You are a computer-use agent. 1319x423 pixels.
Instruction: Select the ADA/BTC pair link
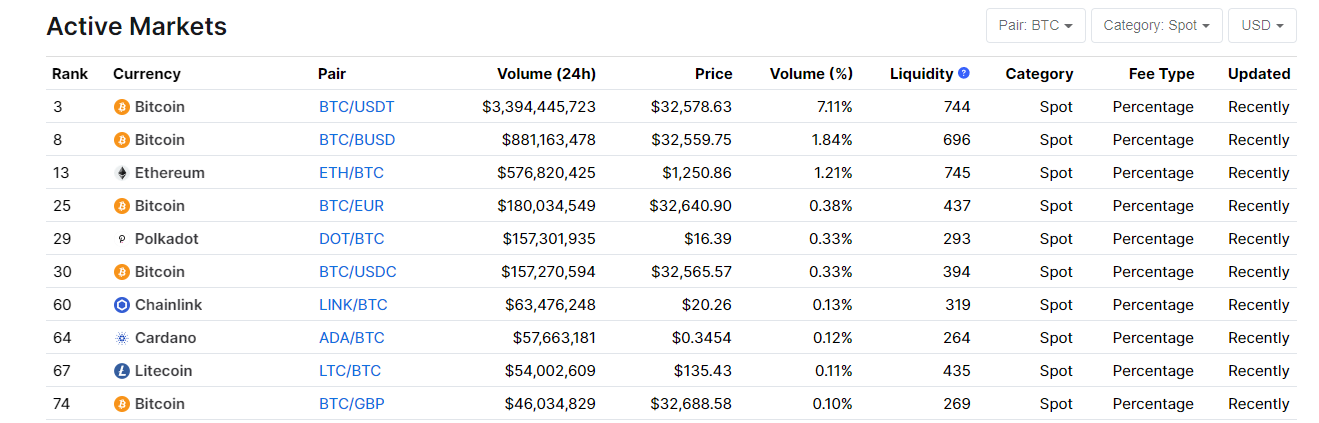(x=351, y=338)
